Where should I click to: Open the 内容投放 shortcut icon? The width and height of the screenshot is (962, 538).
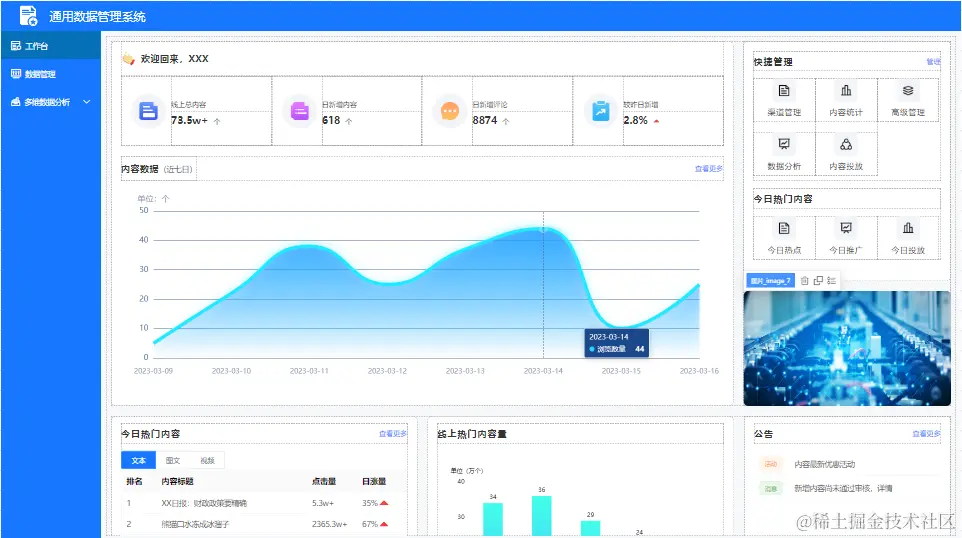click(x=846, y=144)
